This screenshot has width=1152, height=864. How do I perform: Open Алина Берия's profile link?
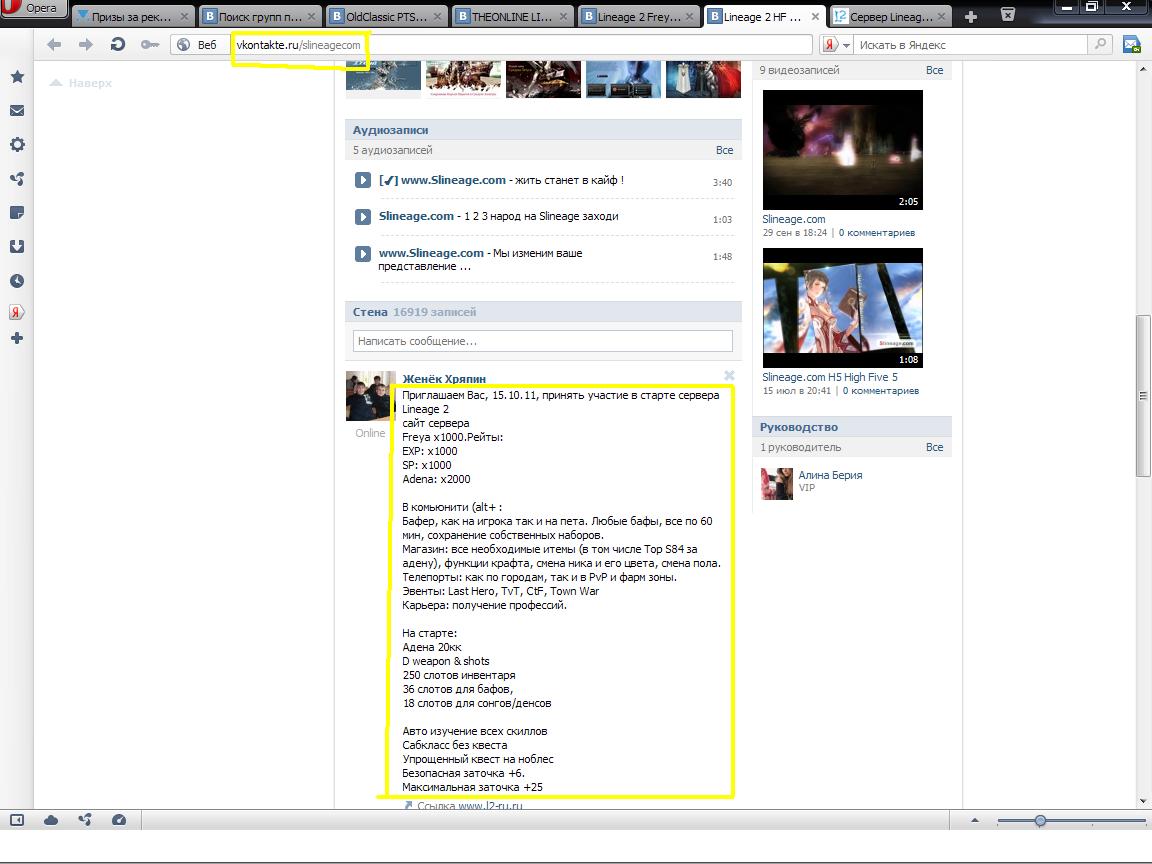pyautogui.click(x=830, y=475)
